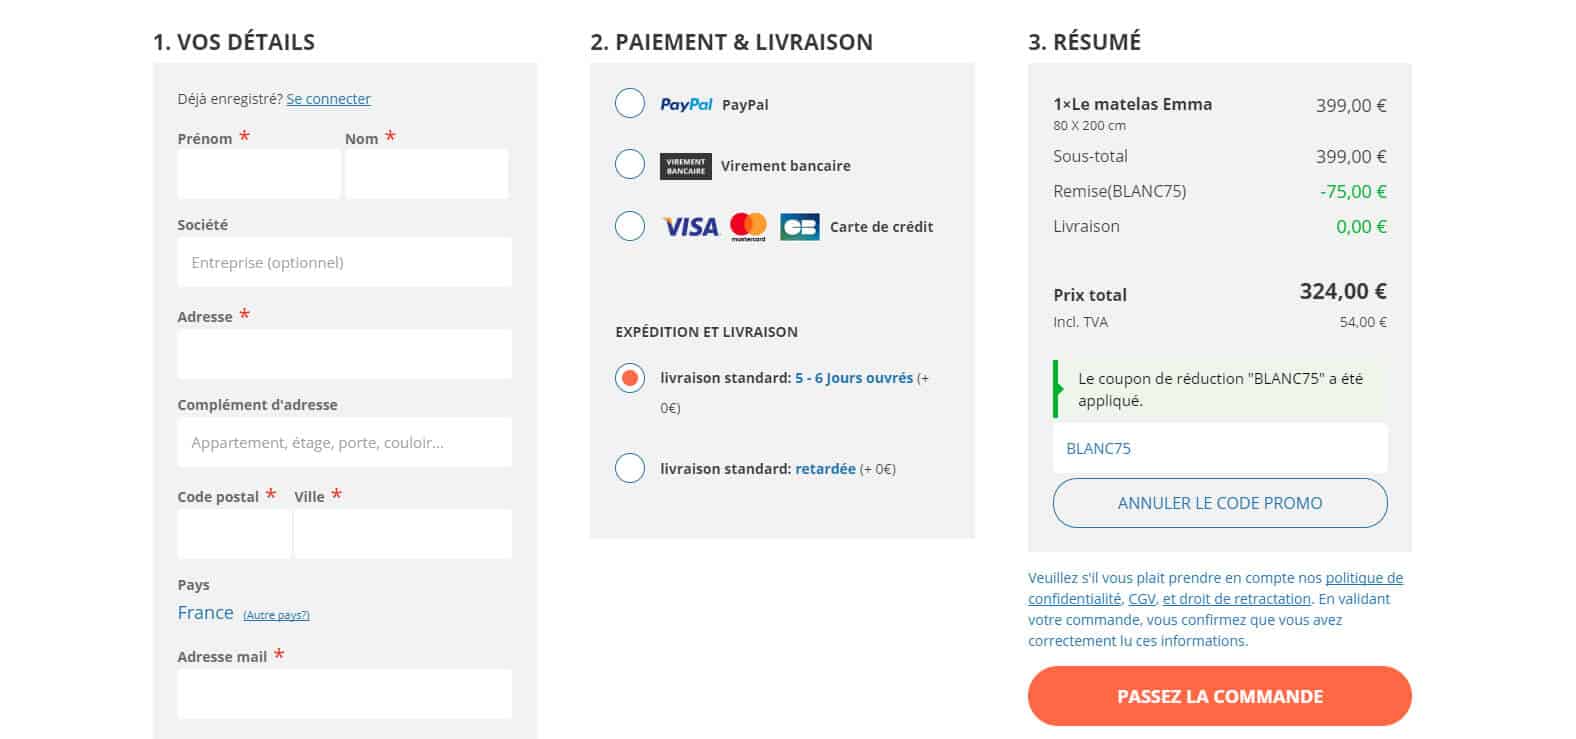Open the politique de confidentialité link
The height and width of the screenshot is (739, 1576).
[x=1364, y=578]
